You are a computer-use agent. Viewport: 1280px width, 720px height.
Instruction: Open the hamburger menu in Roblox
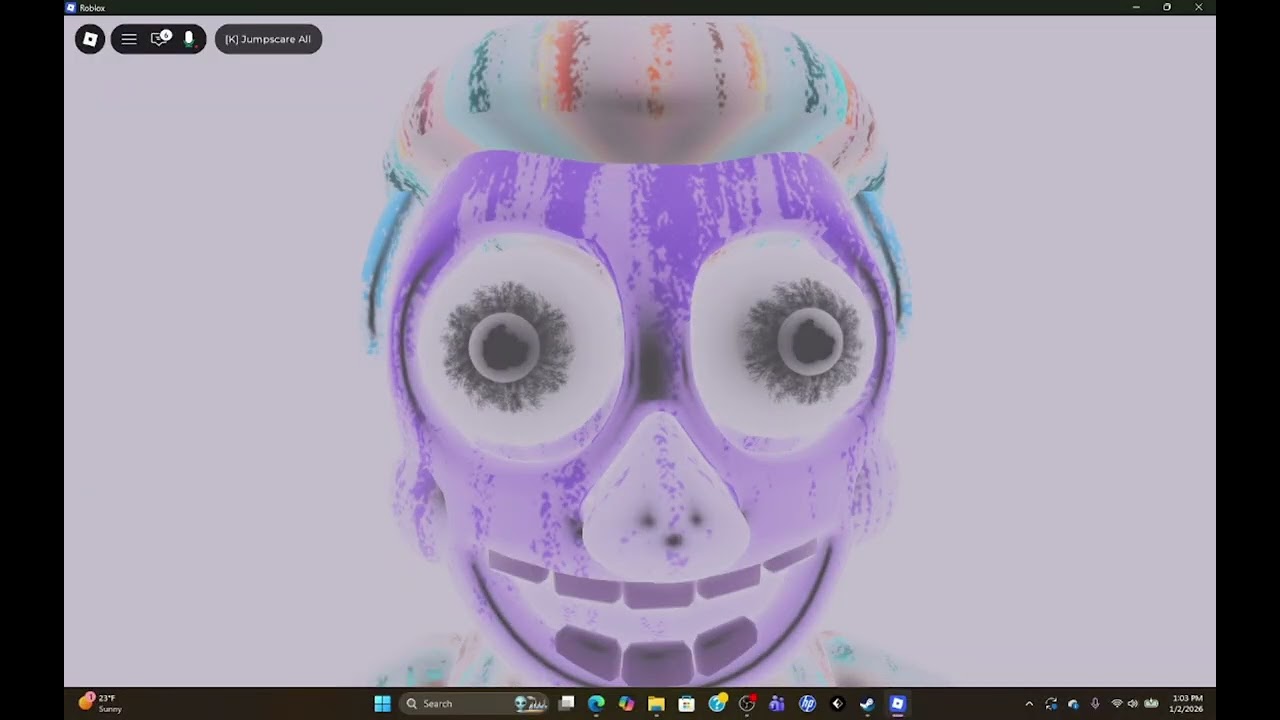(129, 39)
